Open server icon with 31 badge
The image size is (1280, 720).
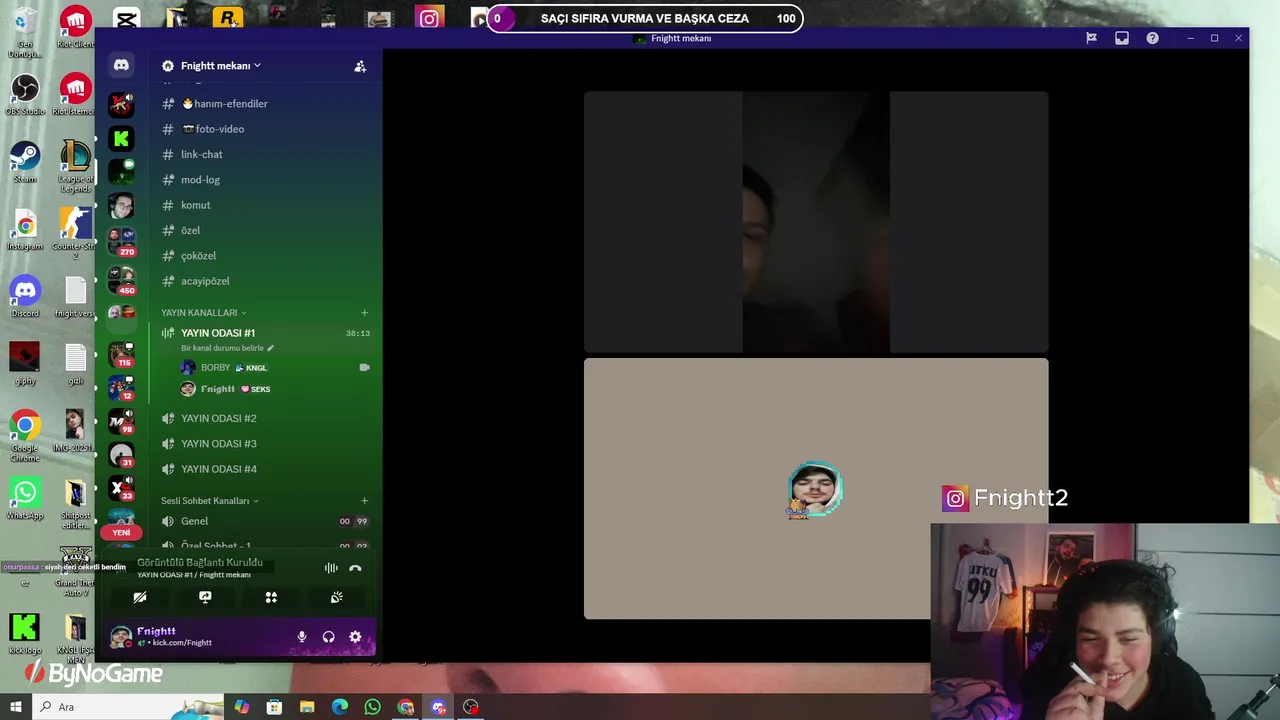click(121, 455)
